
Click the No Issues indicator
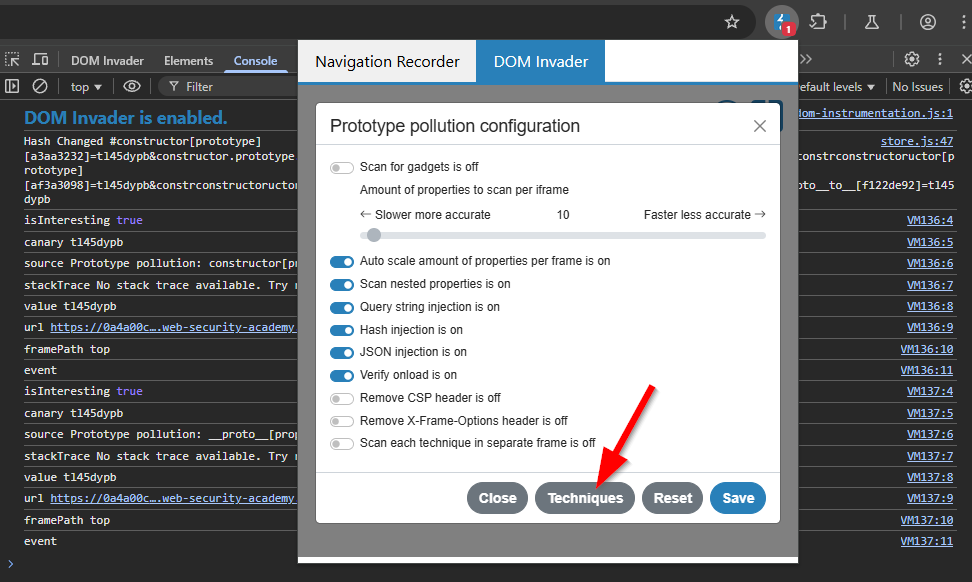point(917,87)
